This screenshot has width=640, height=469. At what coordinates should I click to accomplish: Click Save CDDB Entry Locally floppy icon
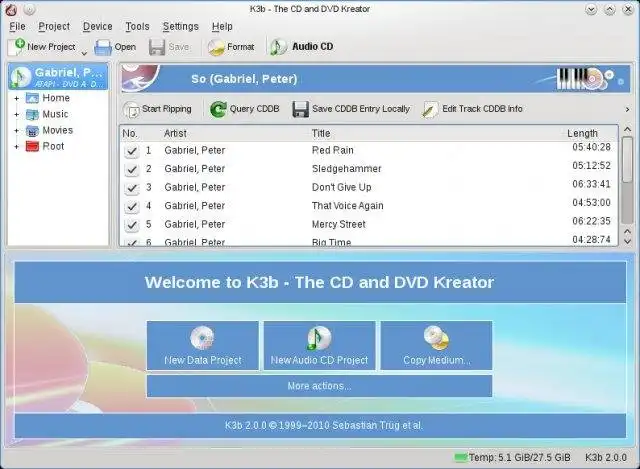(x=300, y=109)
